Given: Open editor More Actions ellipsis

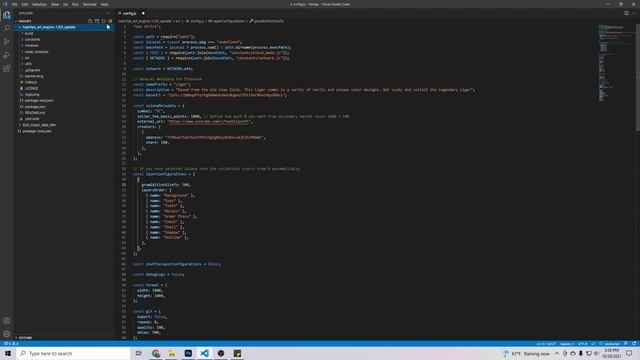Looking at the screenshot, I should coord(634,13).
